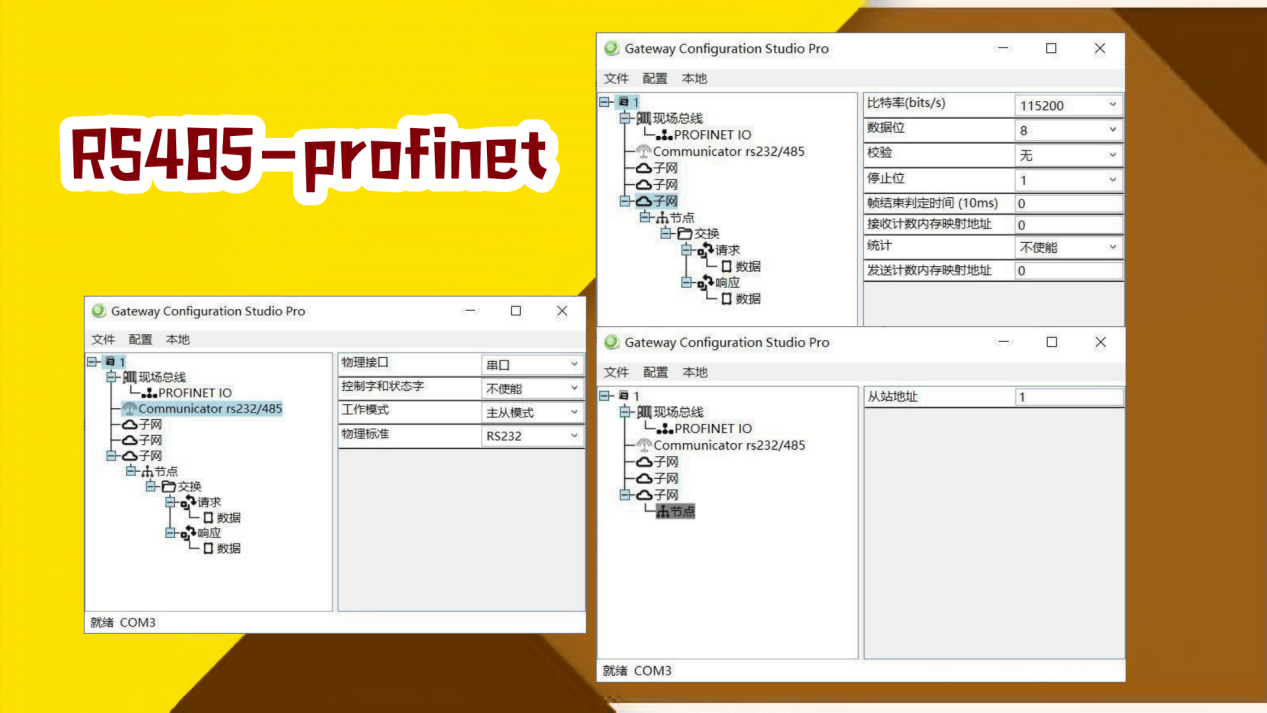Open 文件 menu in upper-right window

(x=617, y=78)
